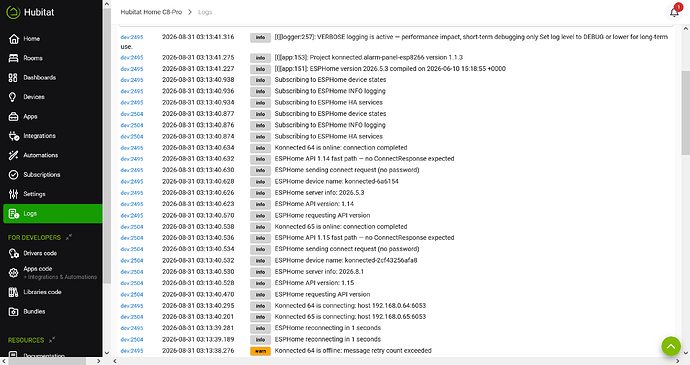Open the Rooms icon in sidebar
The image size is (690, 365).
point(14,58)
